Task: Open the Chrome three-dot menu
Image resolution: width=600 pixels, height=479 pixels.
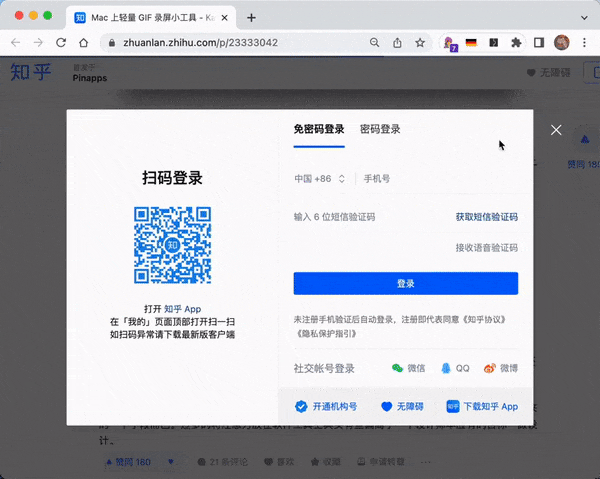Action: coord(584,42)
